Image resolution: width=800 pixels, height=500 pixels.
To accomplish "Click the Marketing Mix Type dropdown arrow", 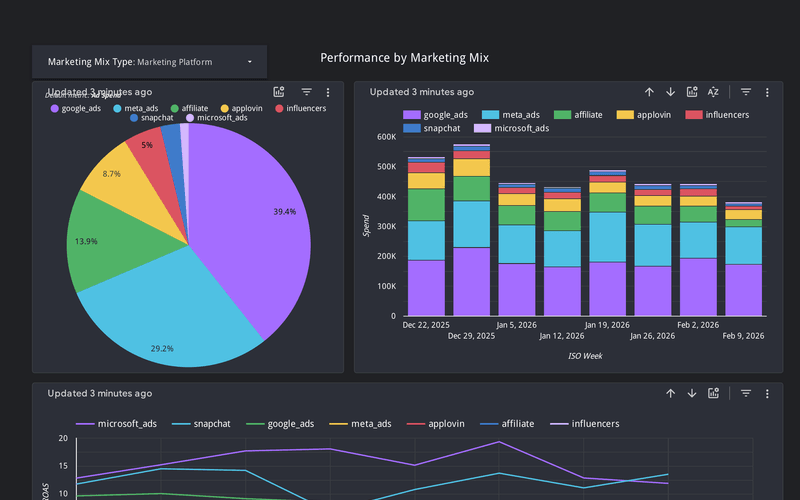I will pos(250,62).
